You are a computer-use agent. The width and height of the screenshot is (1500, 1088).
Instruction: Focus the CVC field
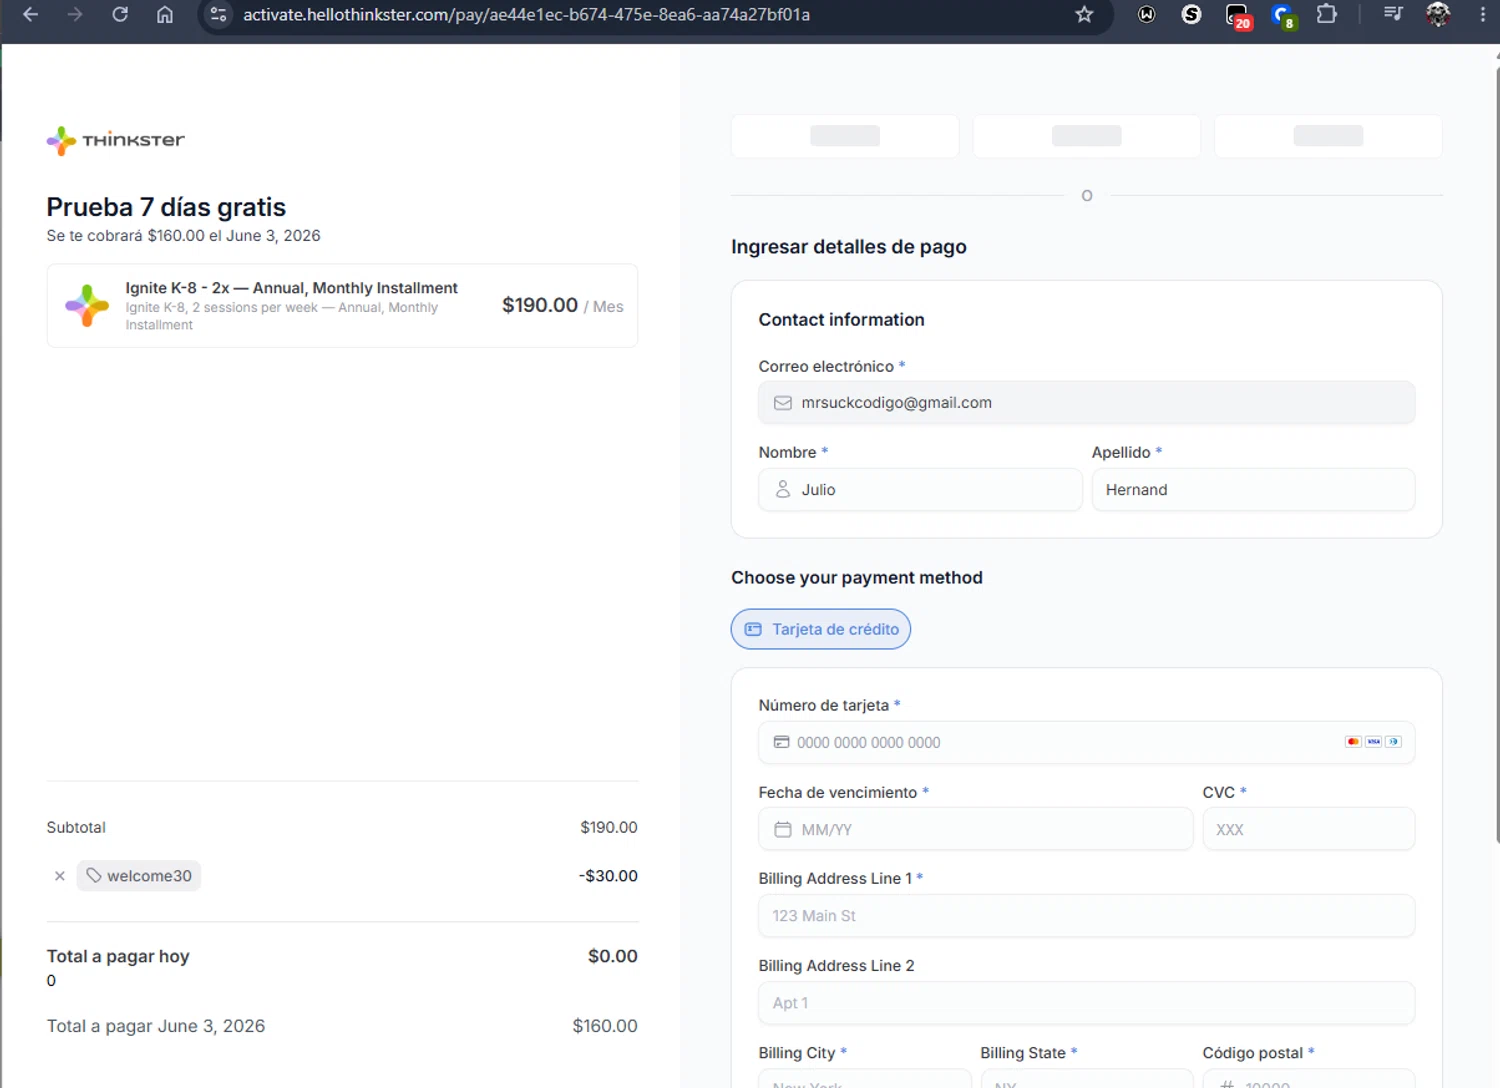[x=1309, y=829]
